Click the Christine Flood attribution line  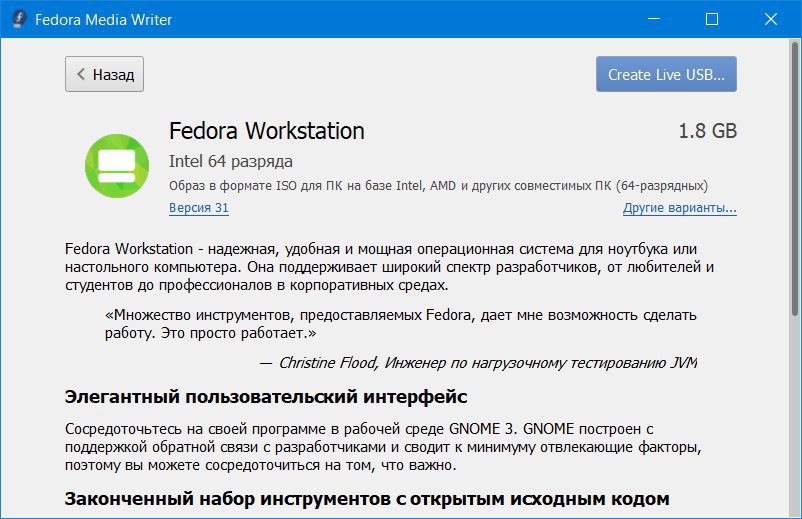coord(478,363)
